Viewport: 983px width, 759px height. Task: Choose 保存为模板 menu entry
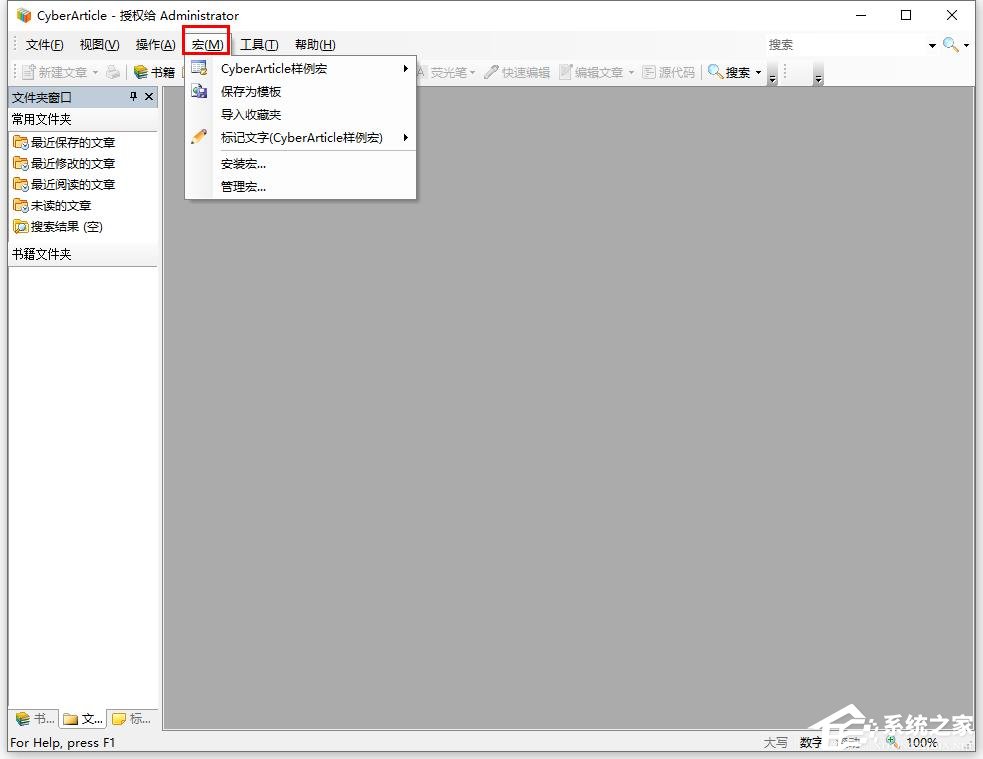(300, 92)
